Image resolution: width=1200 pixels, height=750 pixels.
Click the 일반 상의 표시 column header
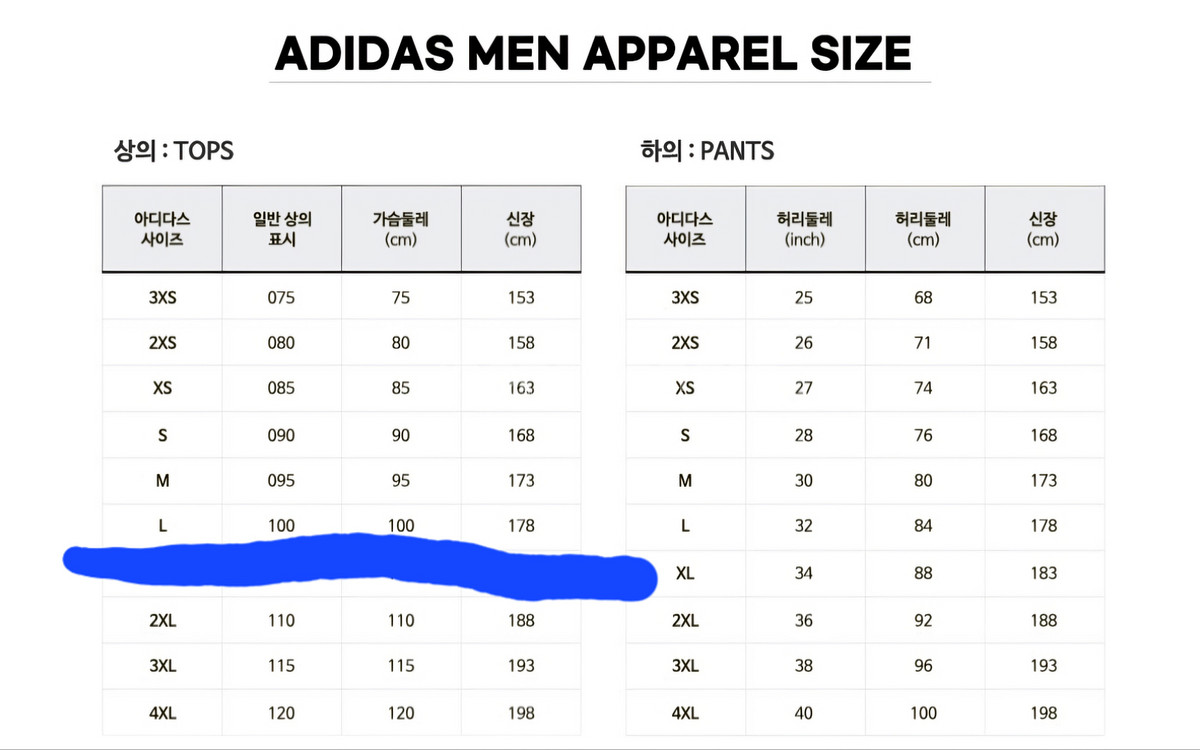[281, 229]
